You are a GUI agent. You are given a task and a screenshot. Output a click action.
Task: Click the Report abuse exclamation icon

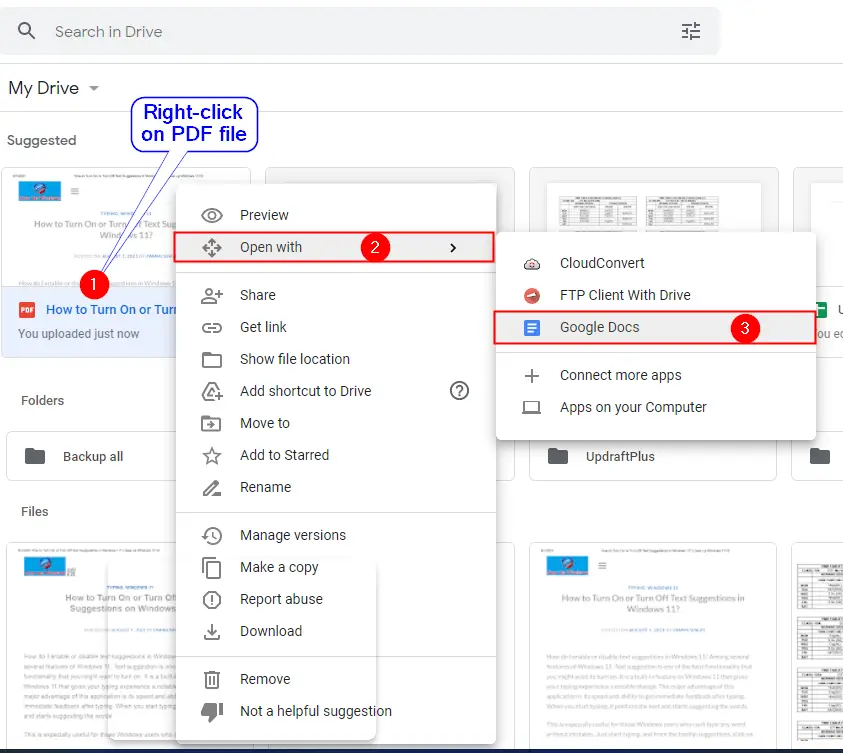point(212,599)
